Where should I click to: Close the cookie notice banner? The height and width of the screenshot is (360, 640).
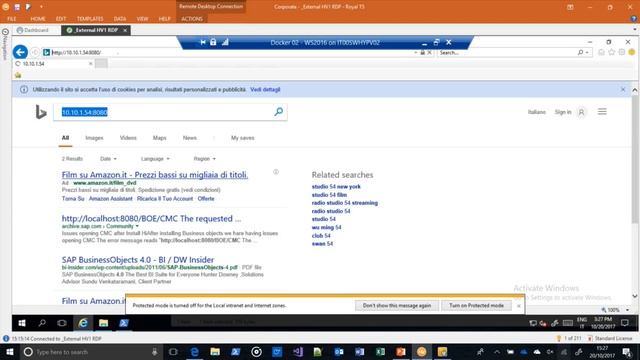[623, 89]
